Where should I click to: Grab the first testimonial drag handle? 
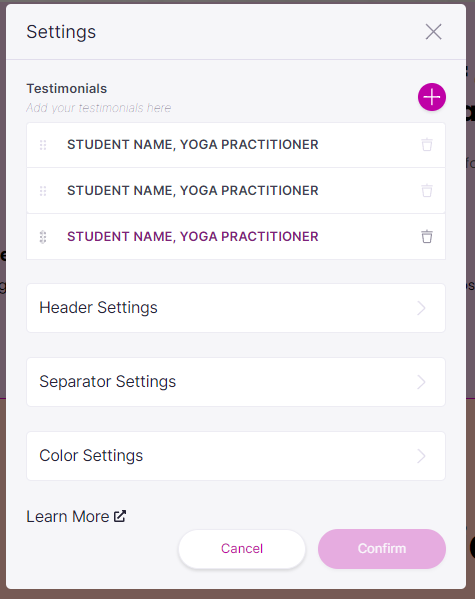click(43, 145)
